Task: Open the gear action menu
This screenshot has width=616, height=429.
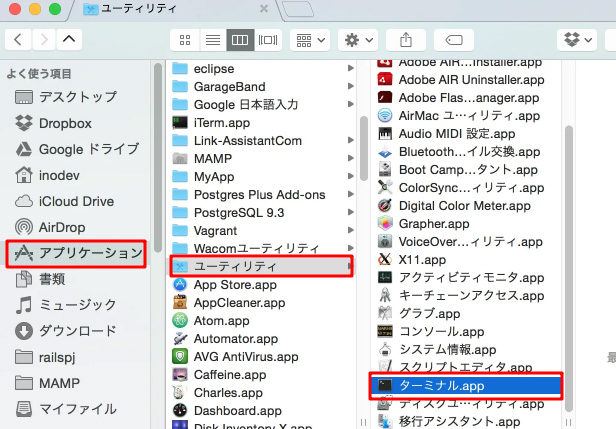Action: pyautogui.click(x=358, y=40)
